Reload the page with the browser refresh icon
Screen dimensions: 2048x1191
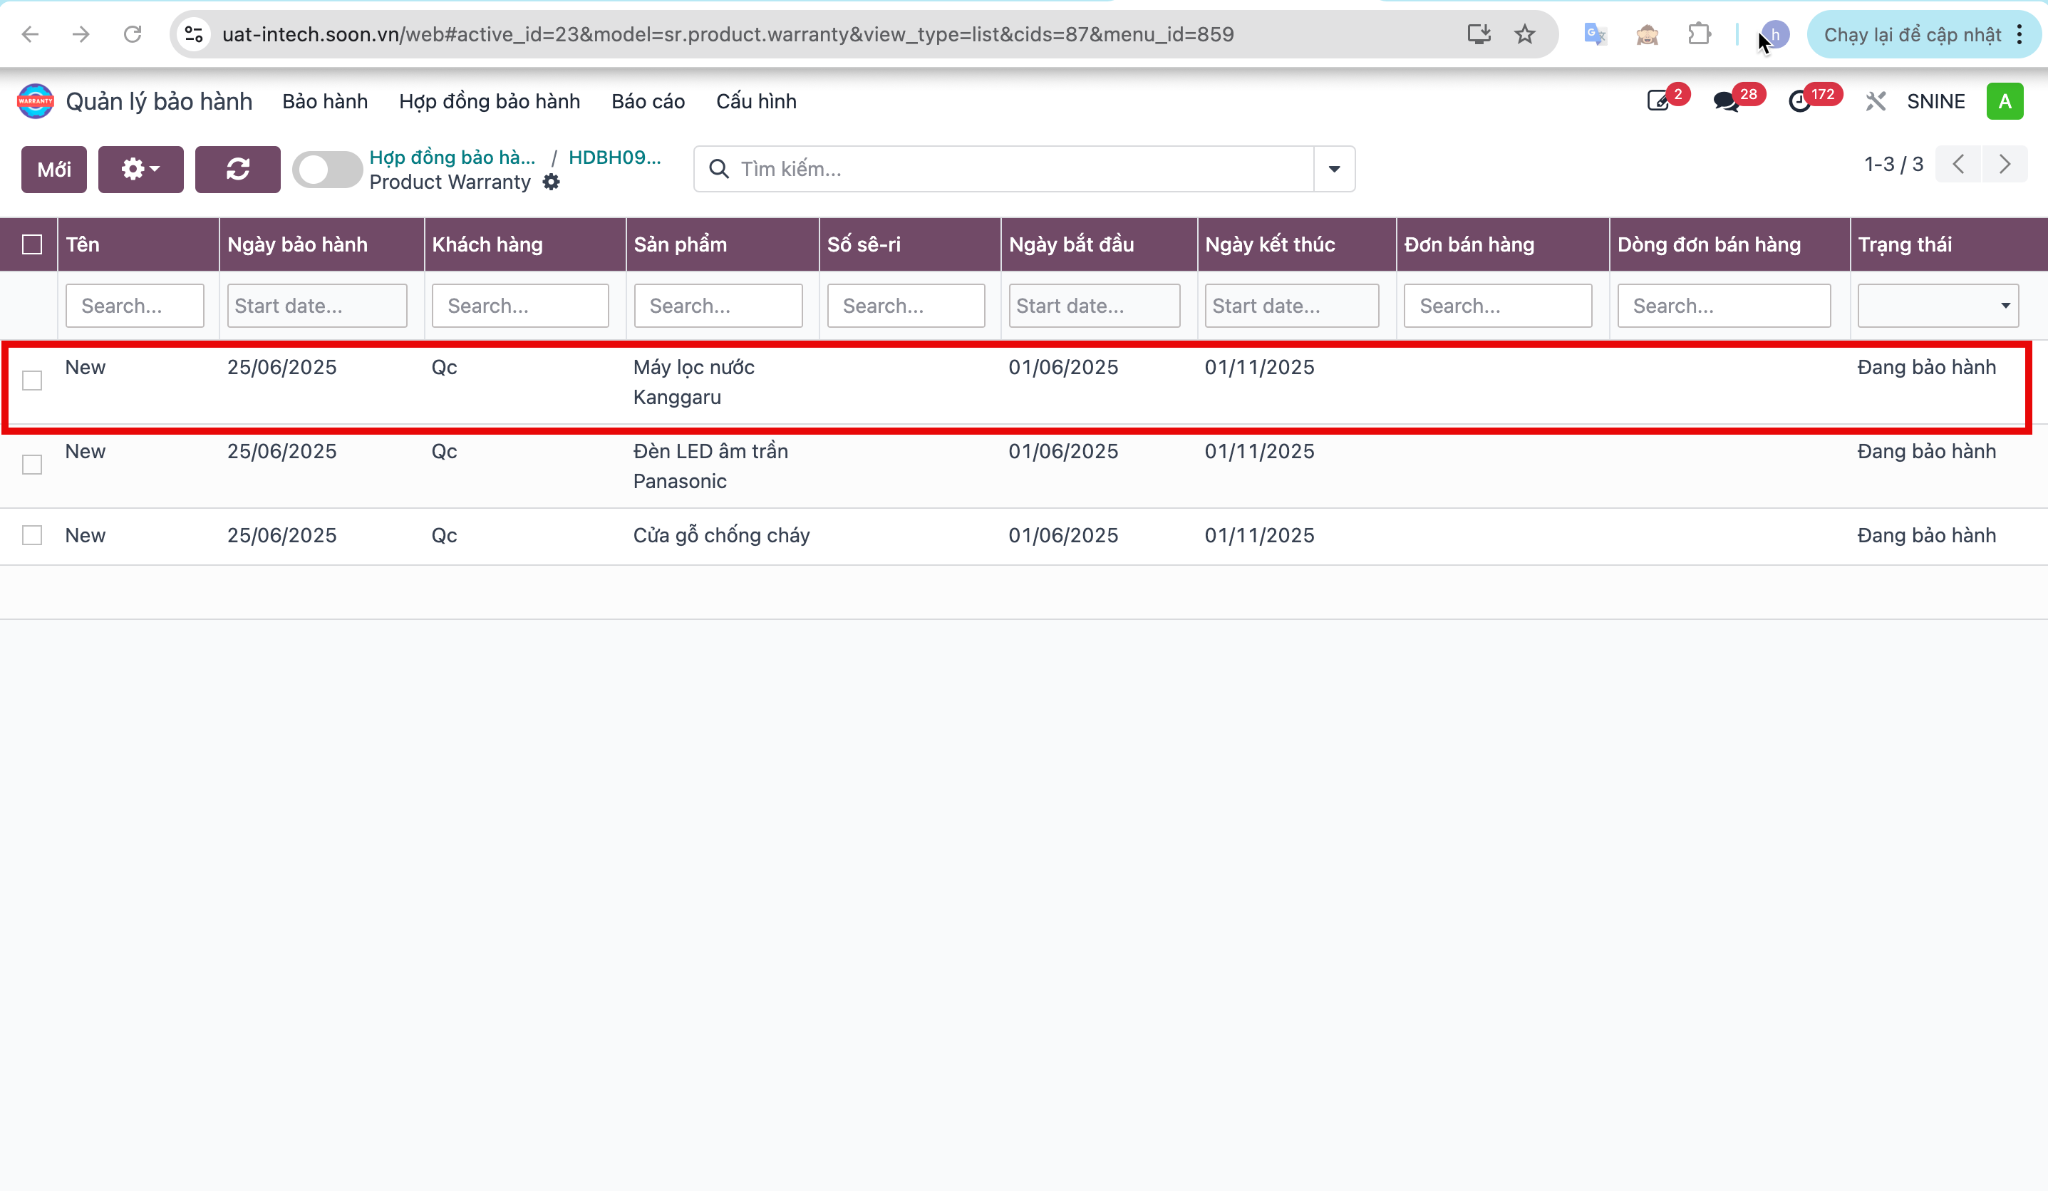click(x=132, y=34)
